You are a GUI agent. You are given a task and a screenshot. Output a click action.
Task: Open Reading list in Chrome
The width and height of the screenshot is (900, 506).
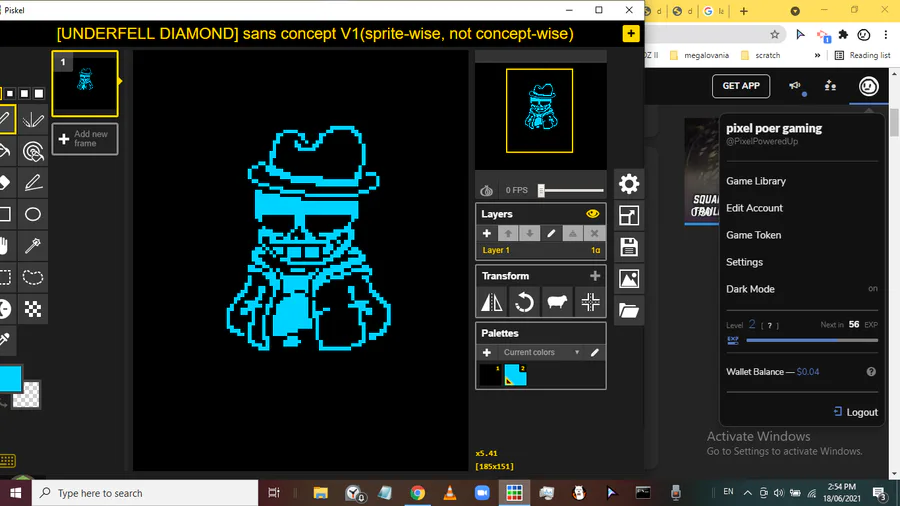tap(863, 56)
